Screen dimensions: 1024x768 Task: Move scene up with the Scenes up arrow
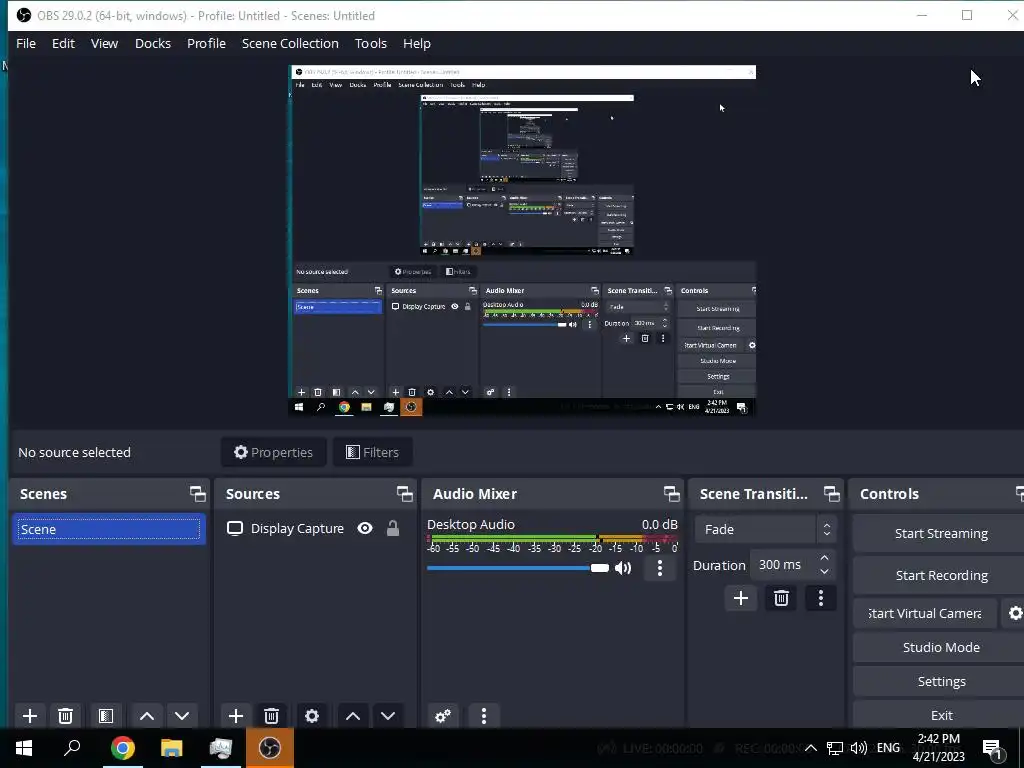147,716
